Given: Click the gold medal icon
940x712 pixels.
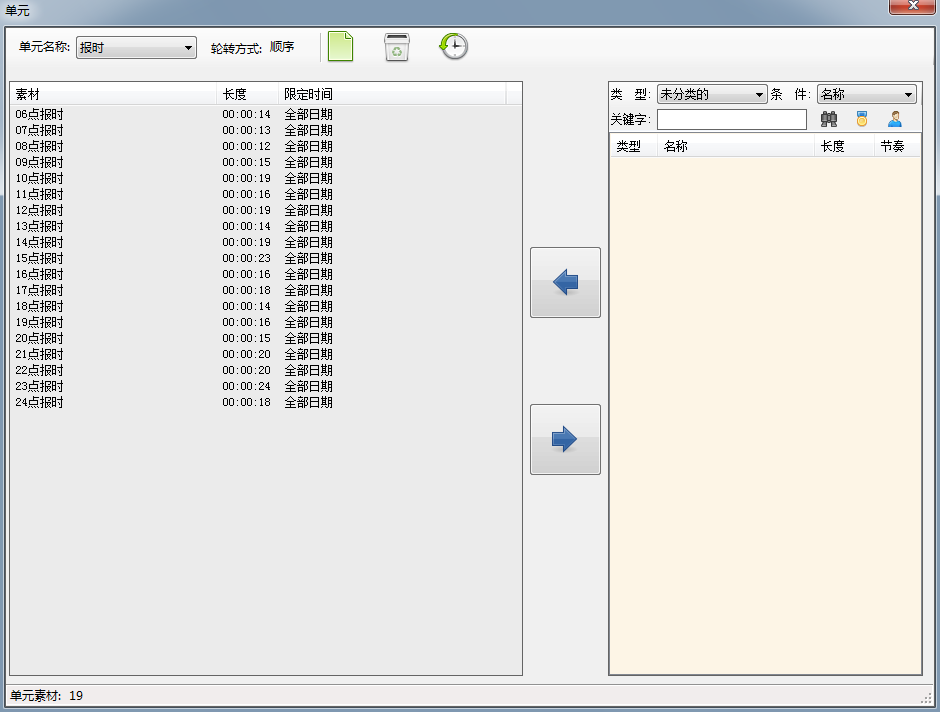Looking at the screenshot, I should pos(861,120).
